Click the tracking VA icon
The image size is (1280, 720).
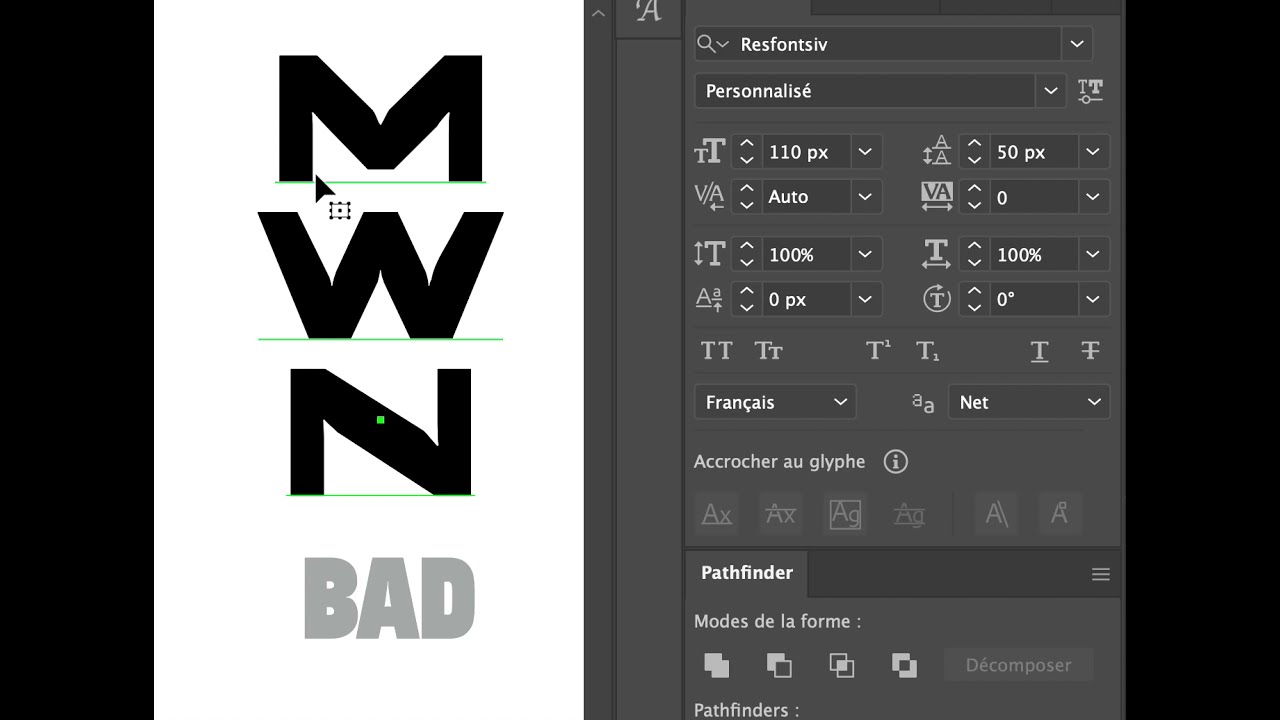click(937, 197)
